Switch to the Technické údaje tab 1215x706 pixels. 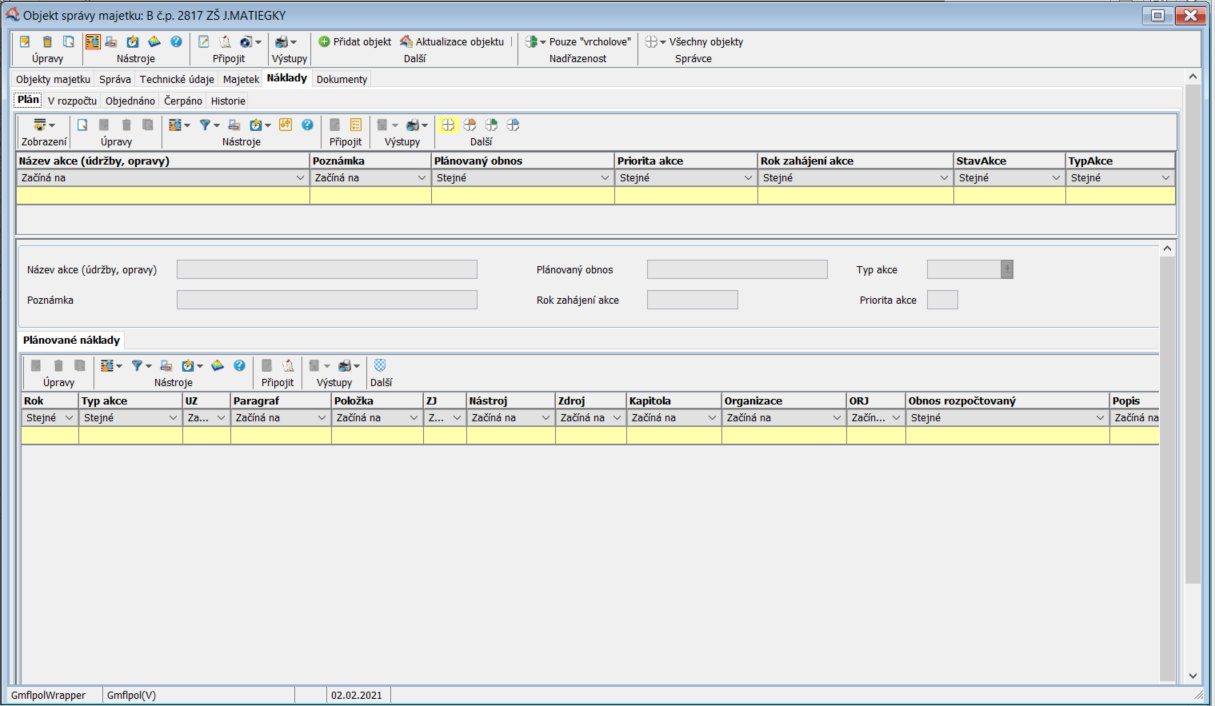pyautogui.click(x=177, y=79)
